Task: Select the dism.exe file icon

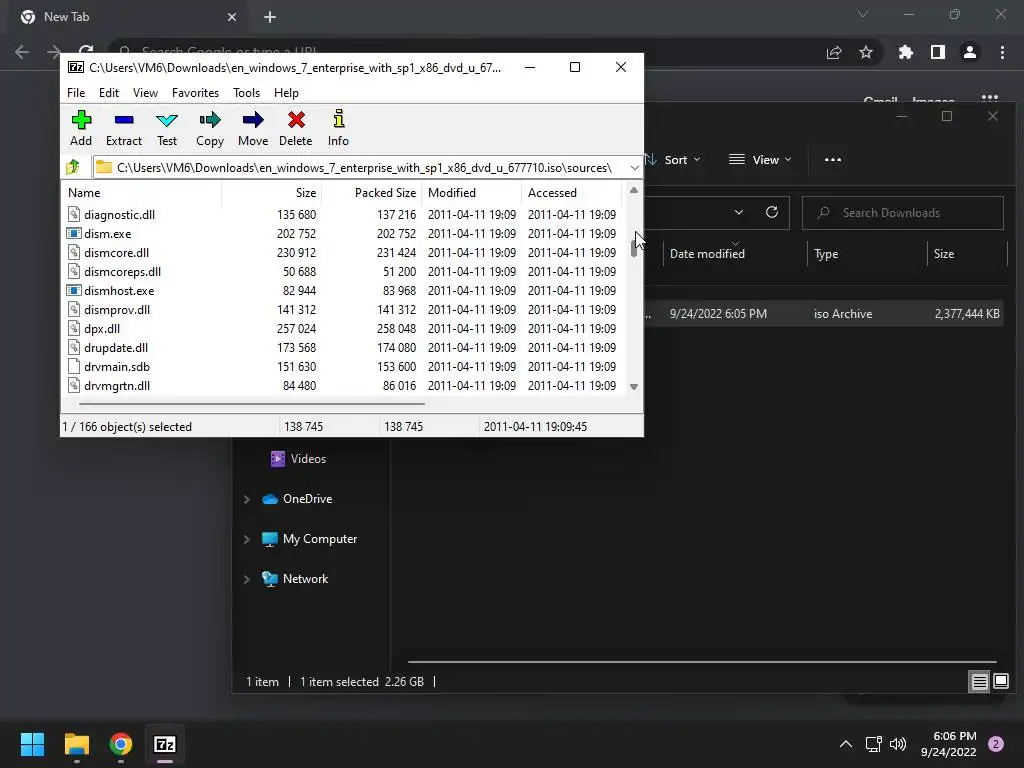Action: click(x=74, y=233)
